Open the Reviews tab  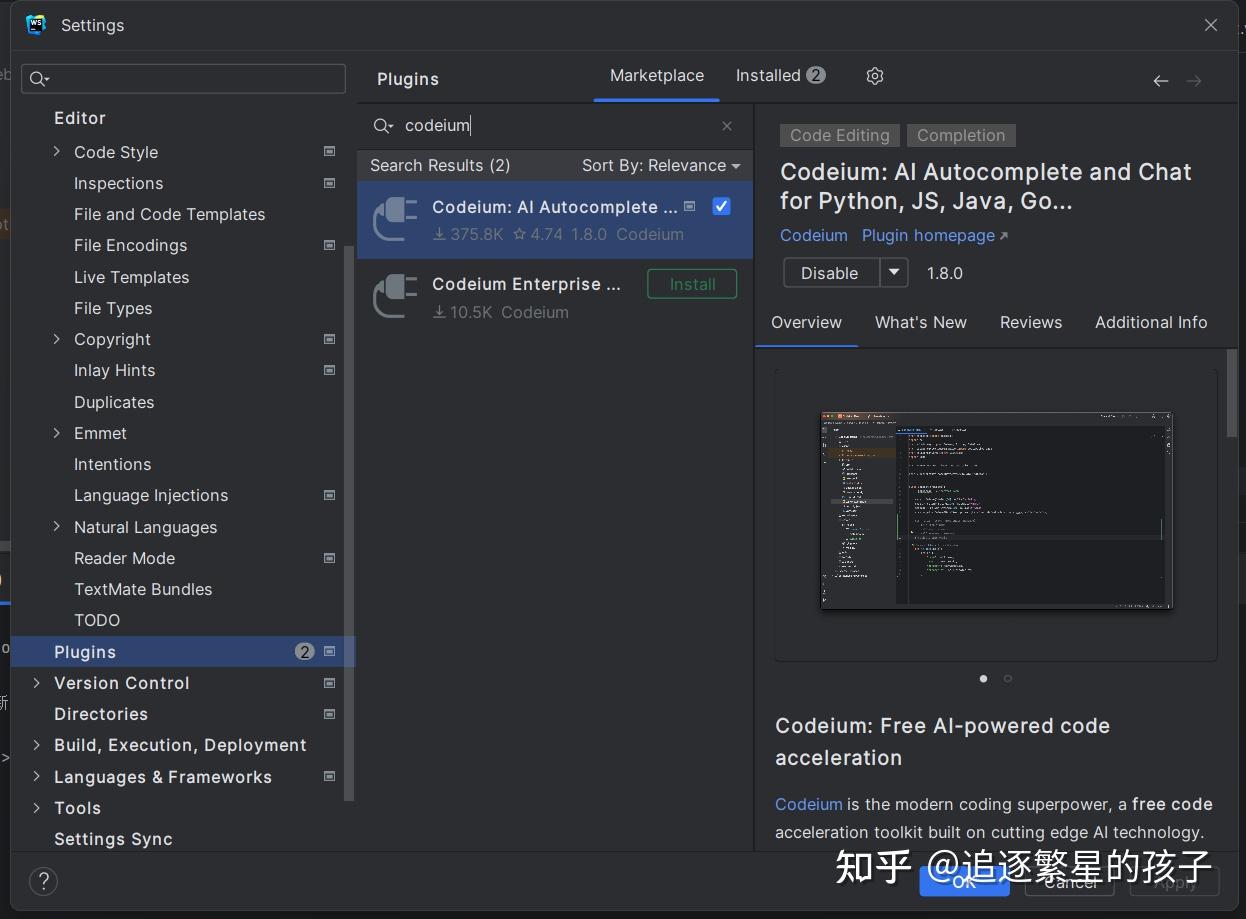[x=1031, y=323]
